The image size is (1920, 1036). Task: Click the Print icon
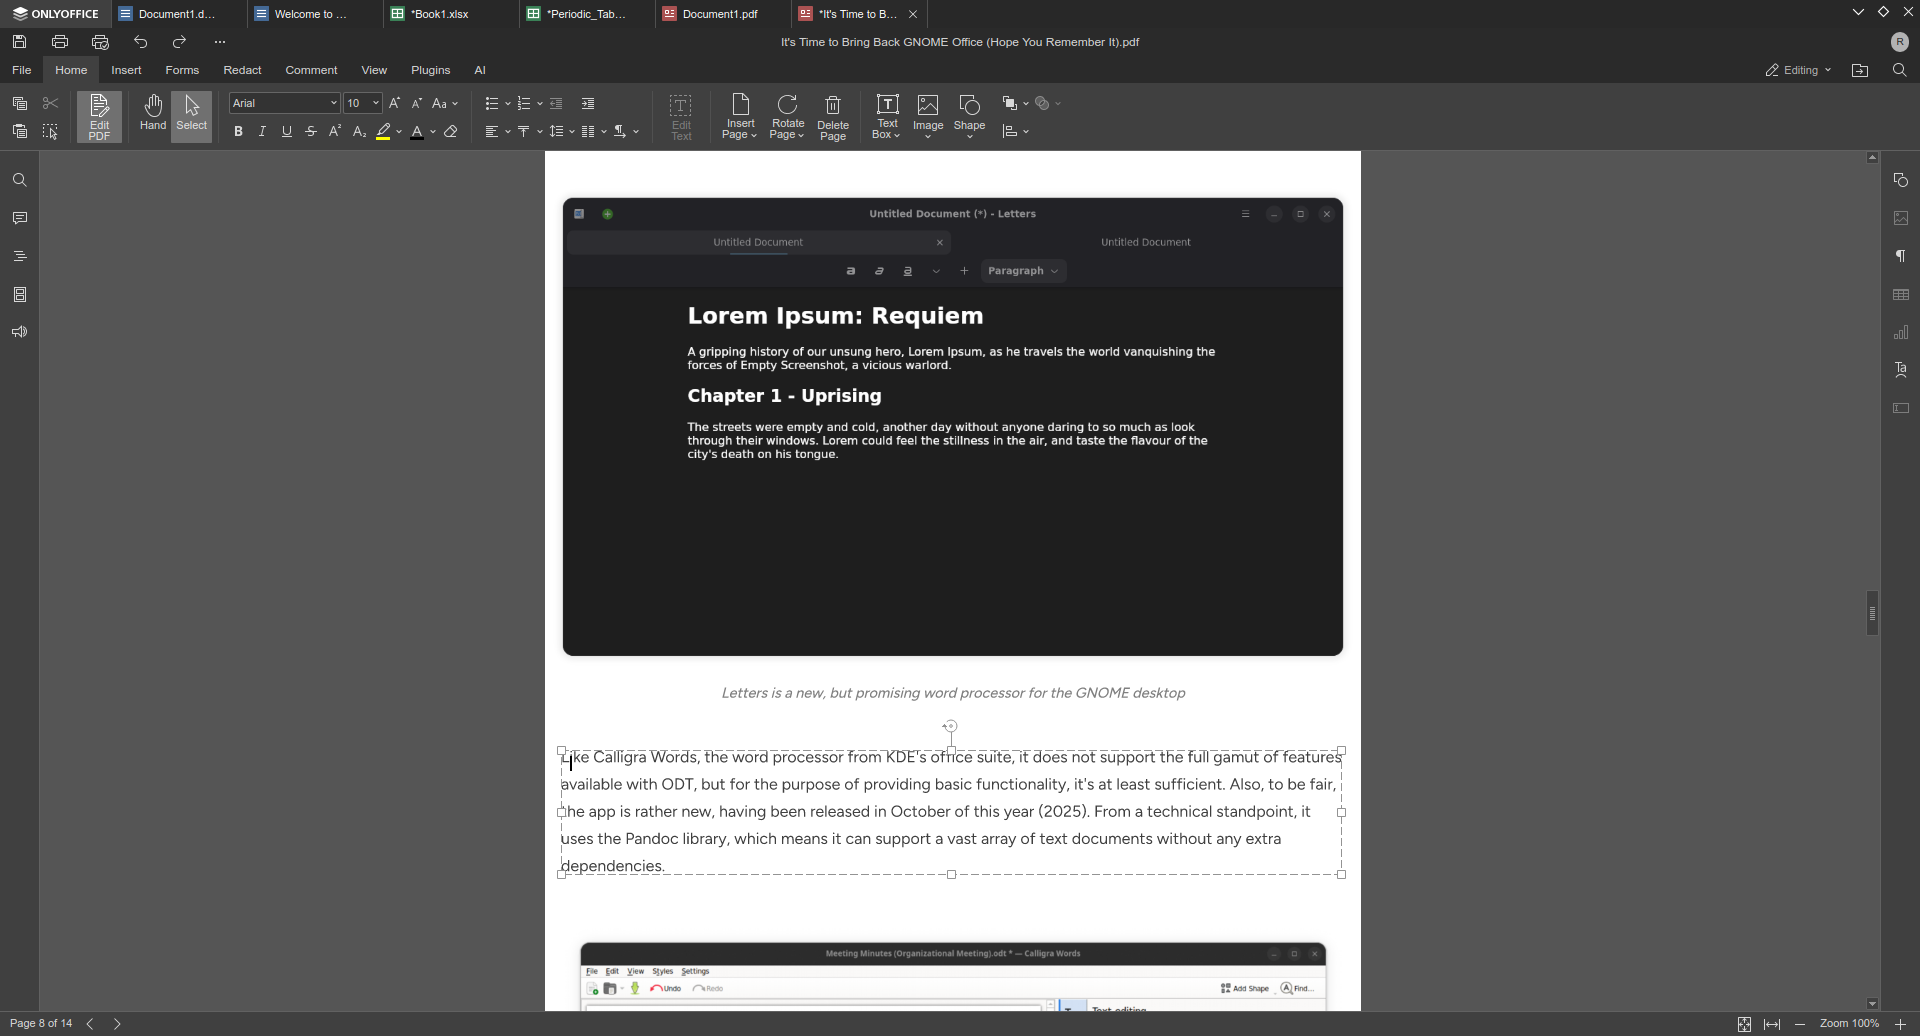pyautogui.click(x=60, y=42)
